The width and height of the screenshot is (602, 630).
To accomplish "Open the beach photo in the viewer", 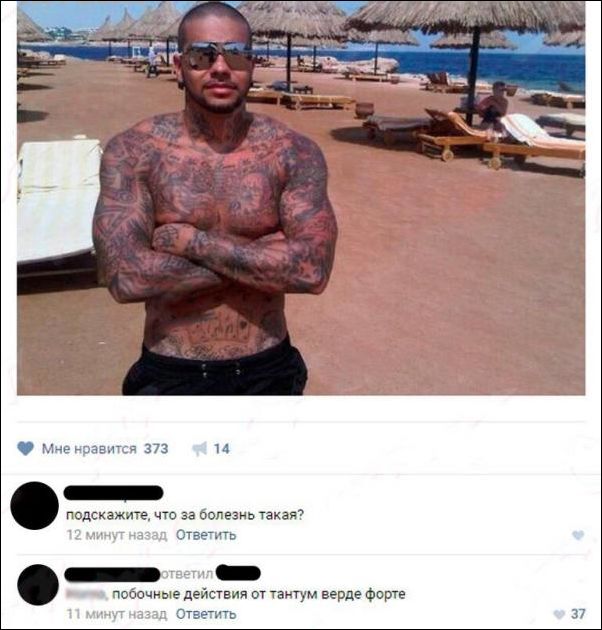I will (301, 198).
